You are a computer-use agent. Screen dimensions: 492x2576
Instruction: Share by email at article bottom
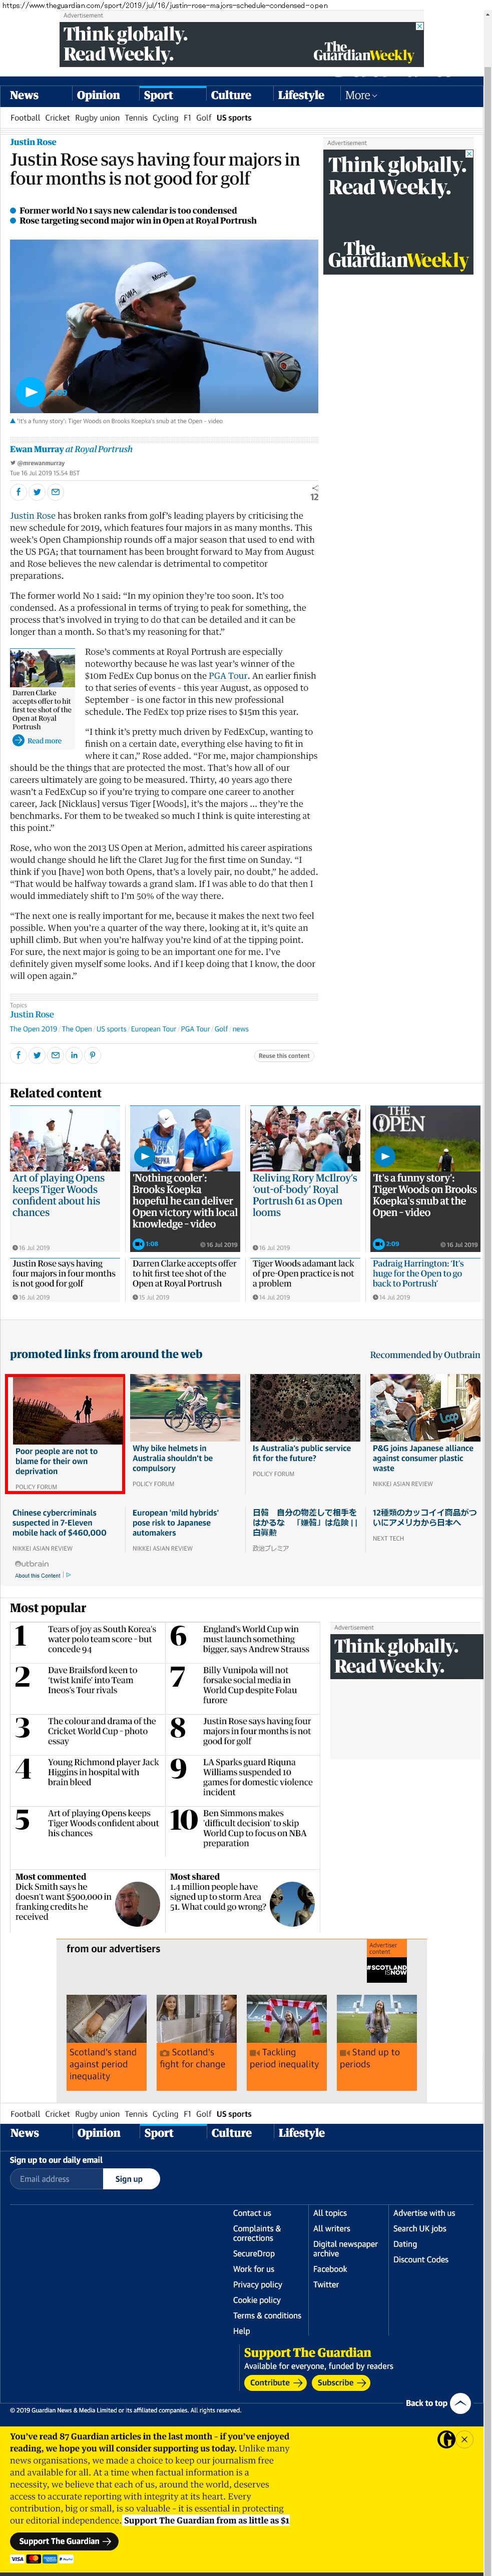pos(55,1055)
